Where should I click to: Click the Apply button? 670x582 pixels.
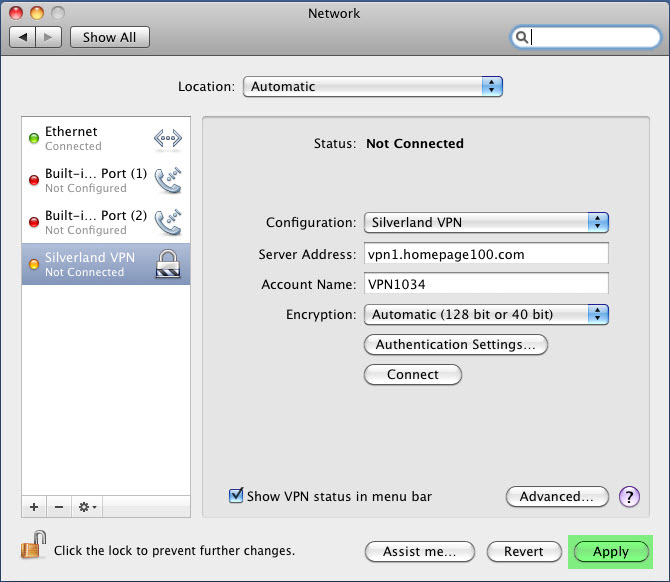[611, 551]
